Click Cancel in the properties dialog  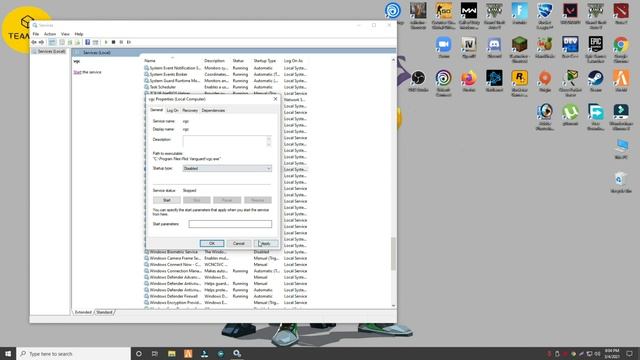coord(239,243)
